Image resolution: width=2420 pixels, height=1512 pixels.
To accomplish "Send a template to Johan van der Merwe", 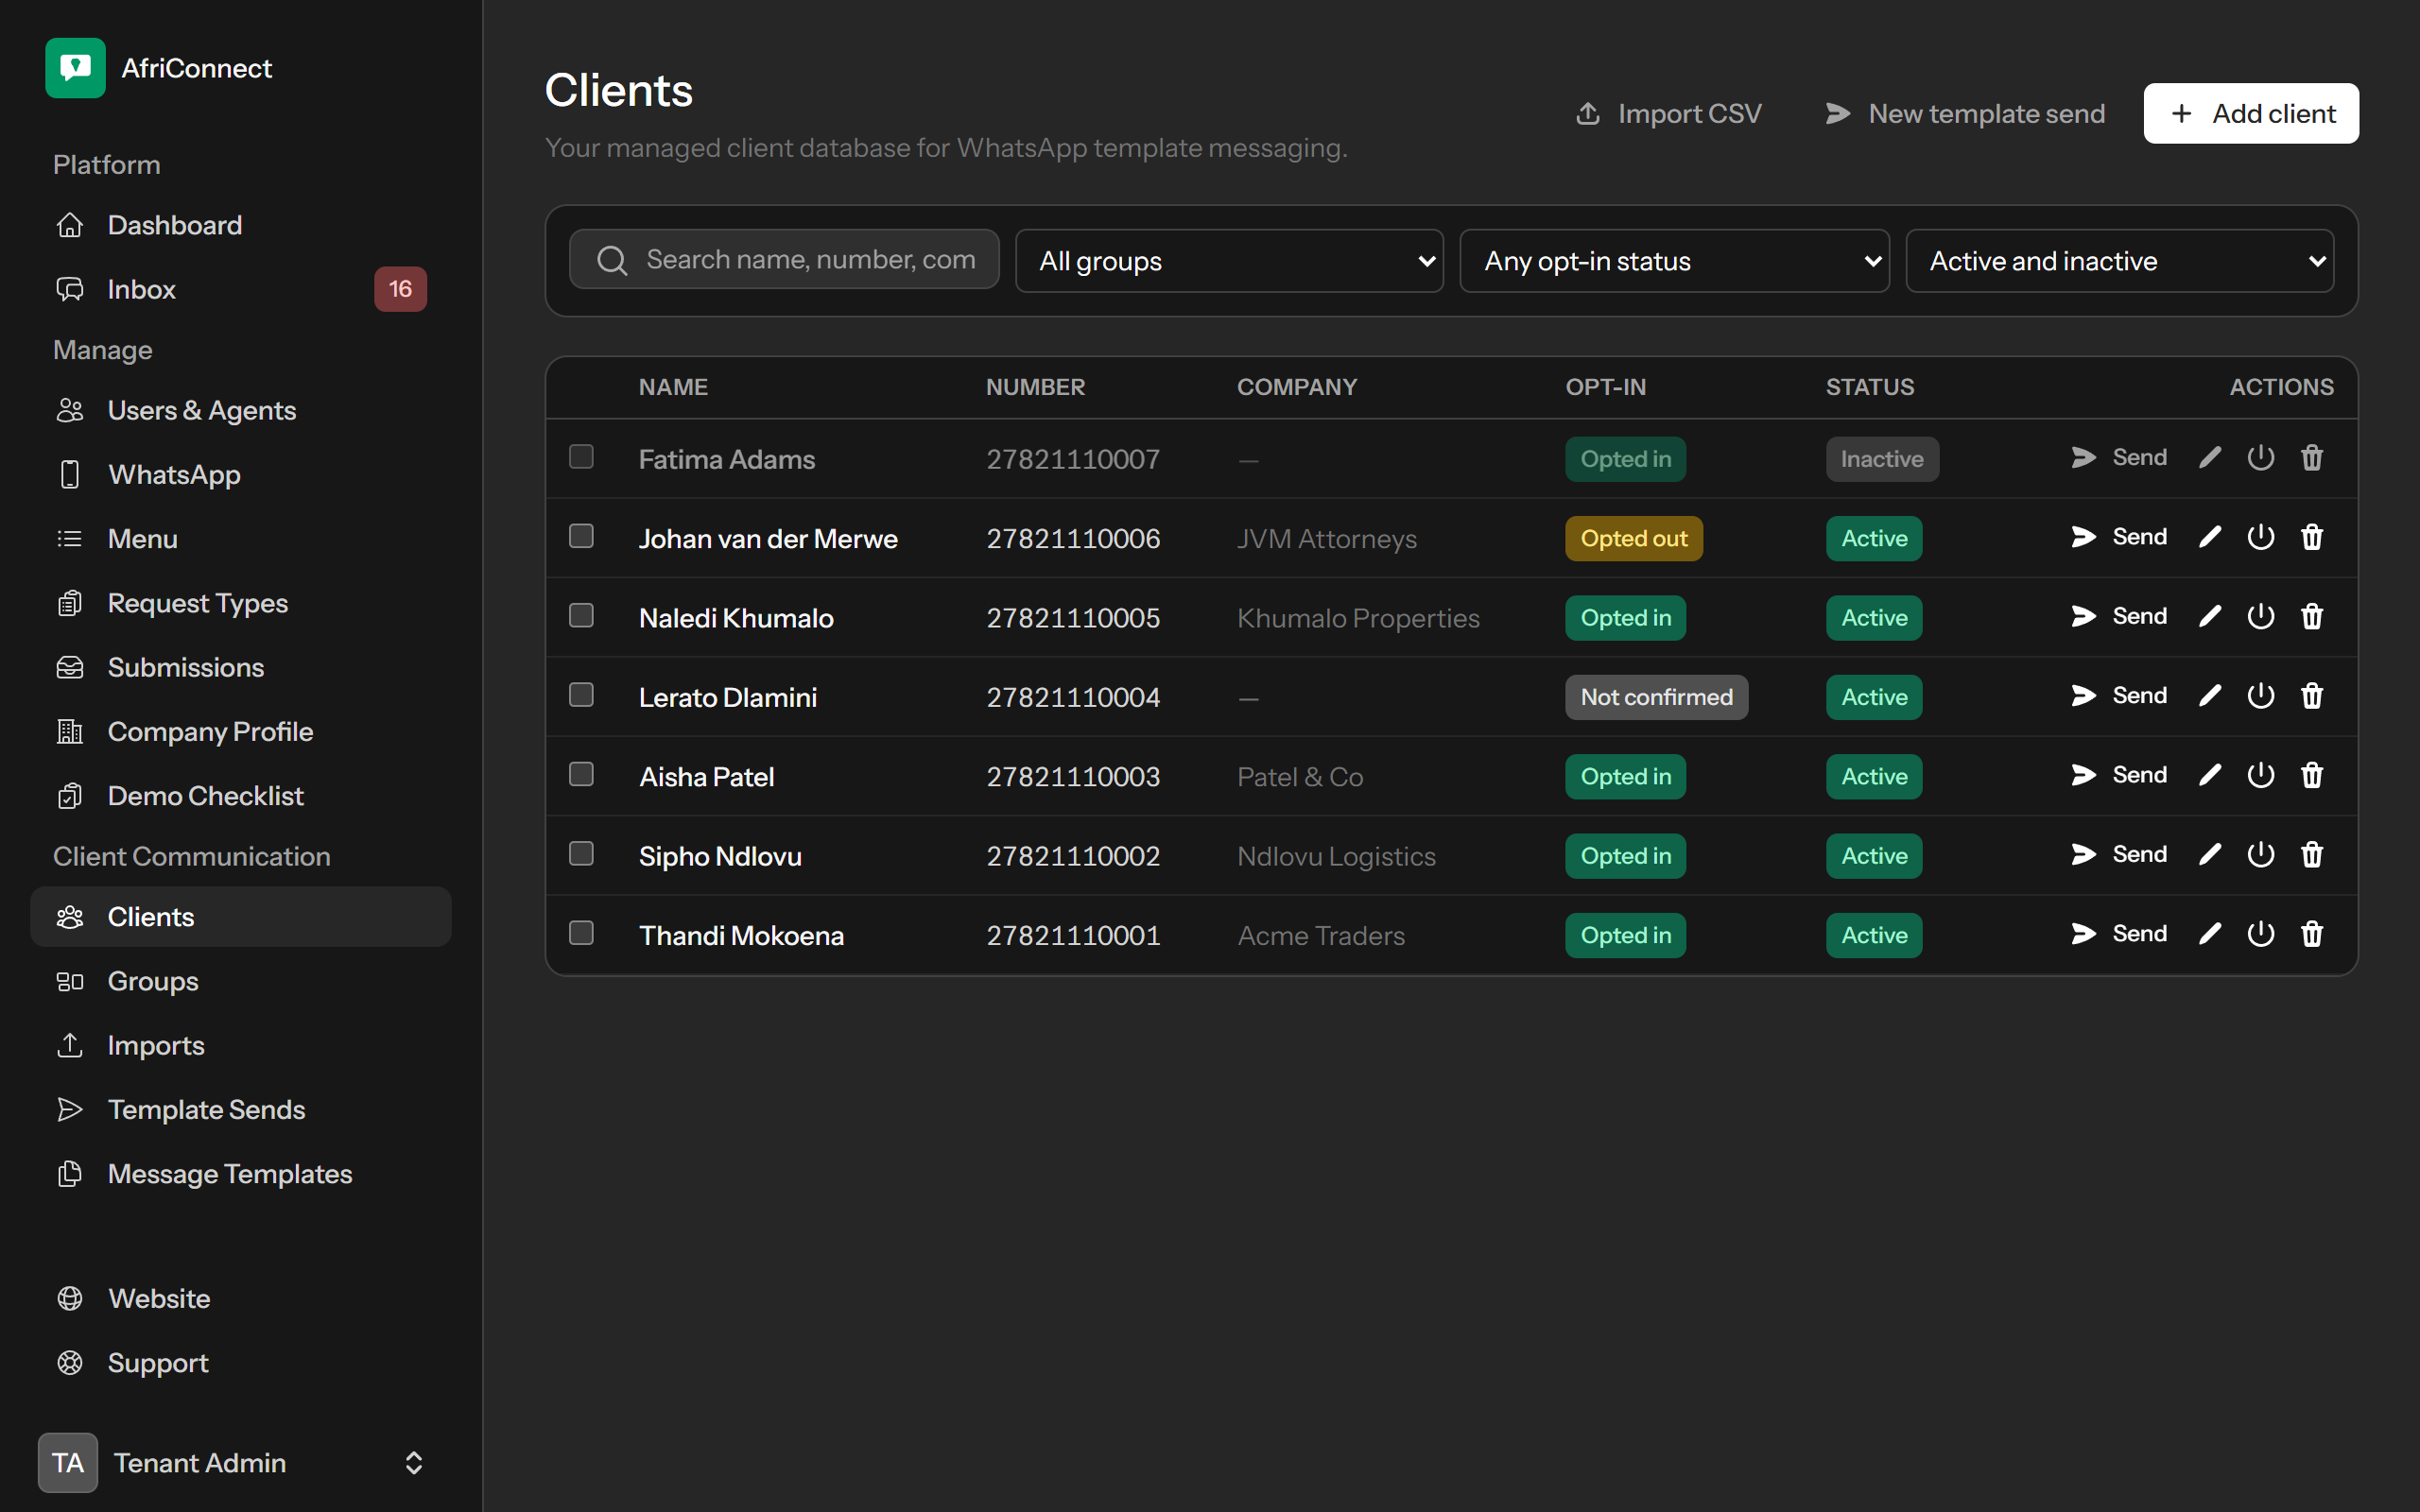I will (x=2119, y=537).
